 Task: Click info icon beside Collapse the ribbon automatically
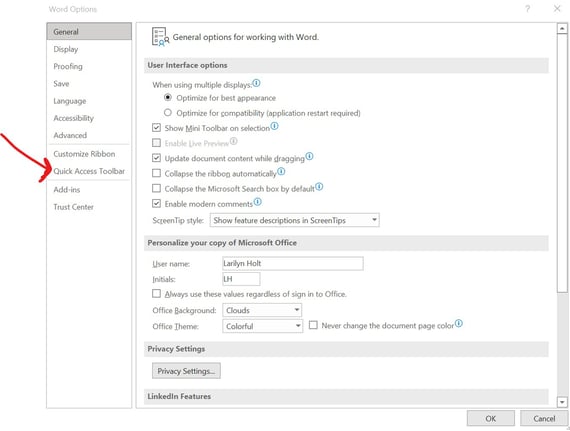(x=281, y=172)
